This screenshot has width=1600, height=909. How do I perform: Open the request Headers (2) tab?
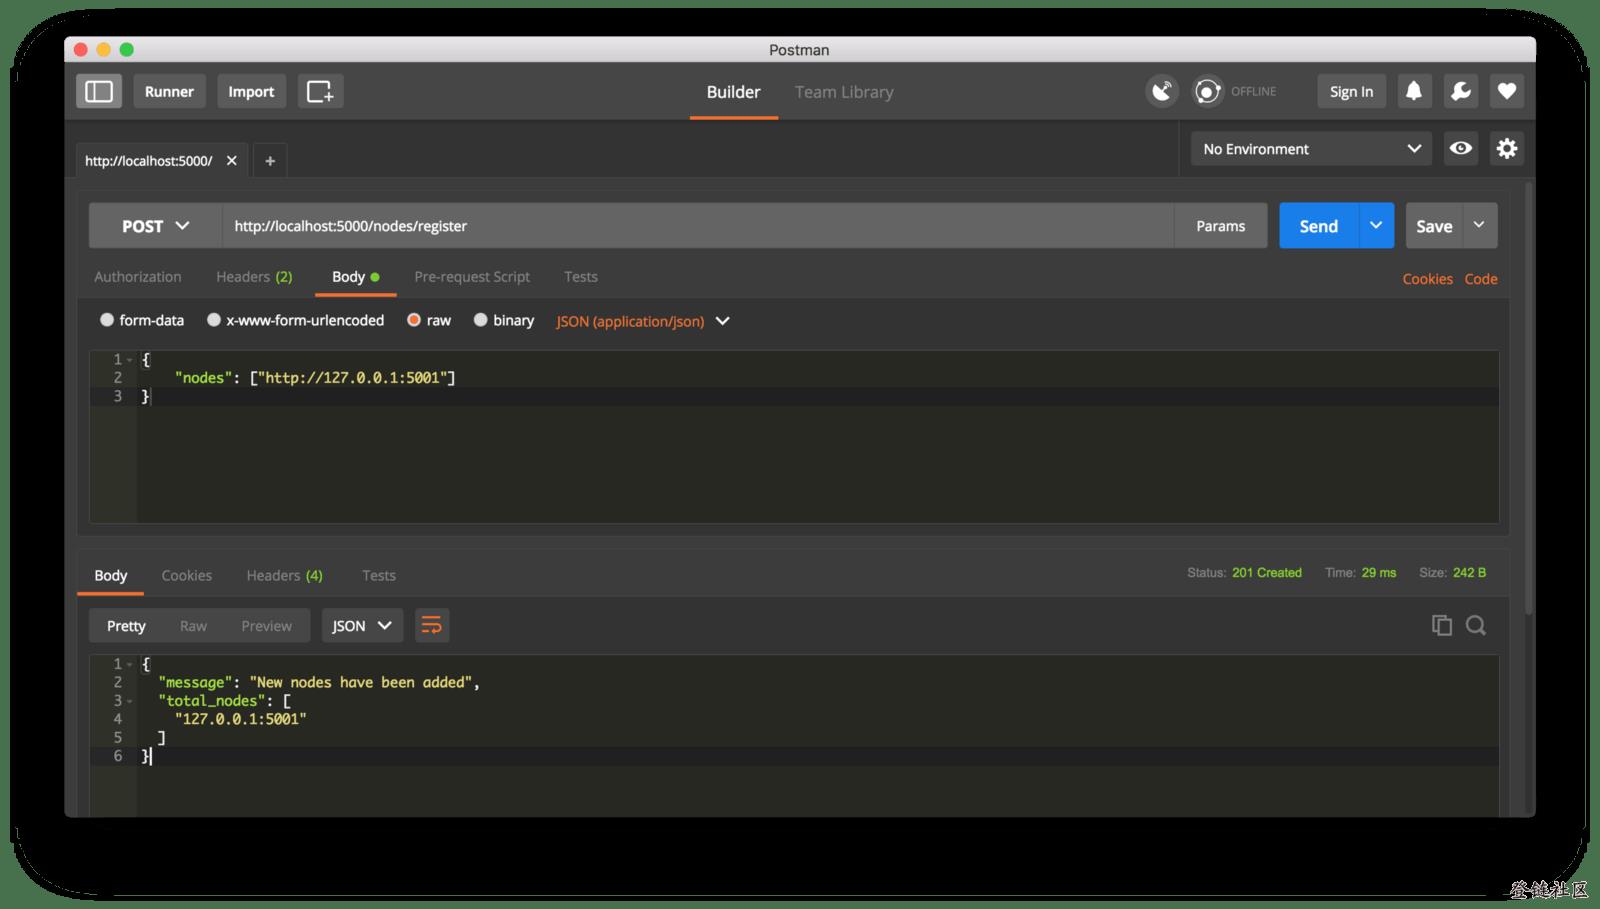tap(254, 277)
